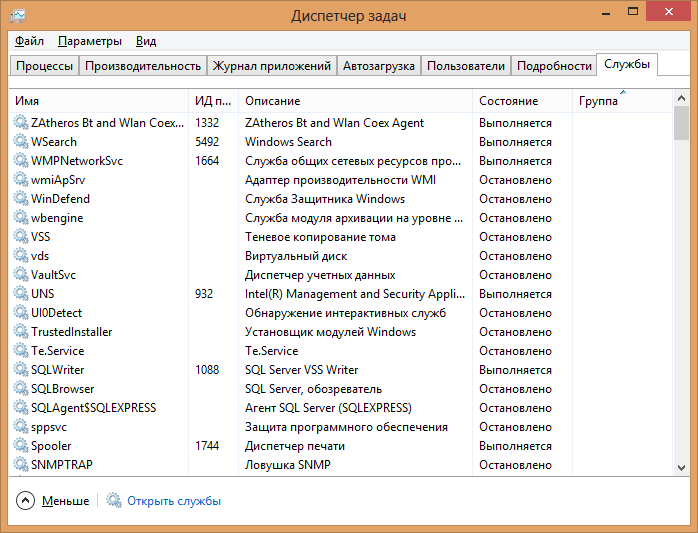Click the TrustedInstaller gear icon
Viewport: 698px width, 533px height.
click(x=20, y=332)
